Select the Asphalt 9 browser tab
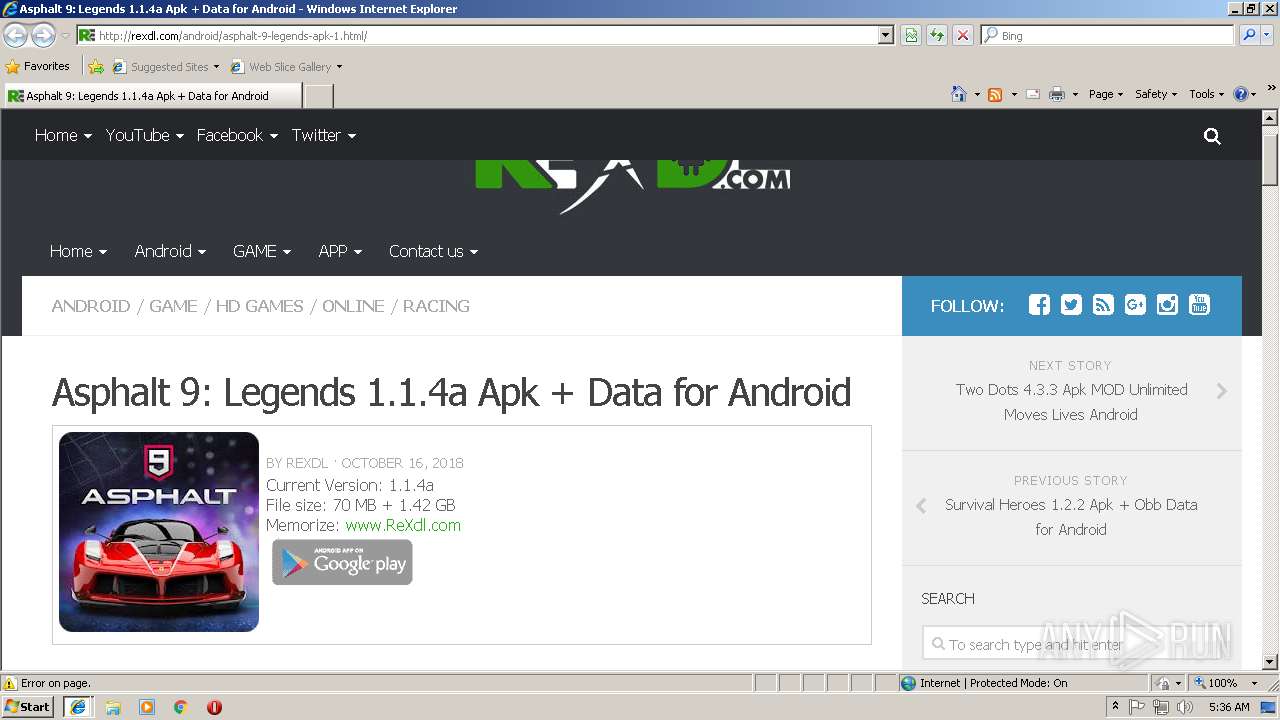Viewport: 1280px width, 720px height. click(152, 96)
